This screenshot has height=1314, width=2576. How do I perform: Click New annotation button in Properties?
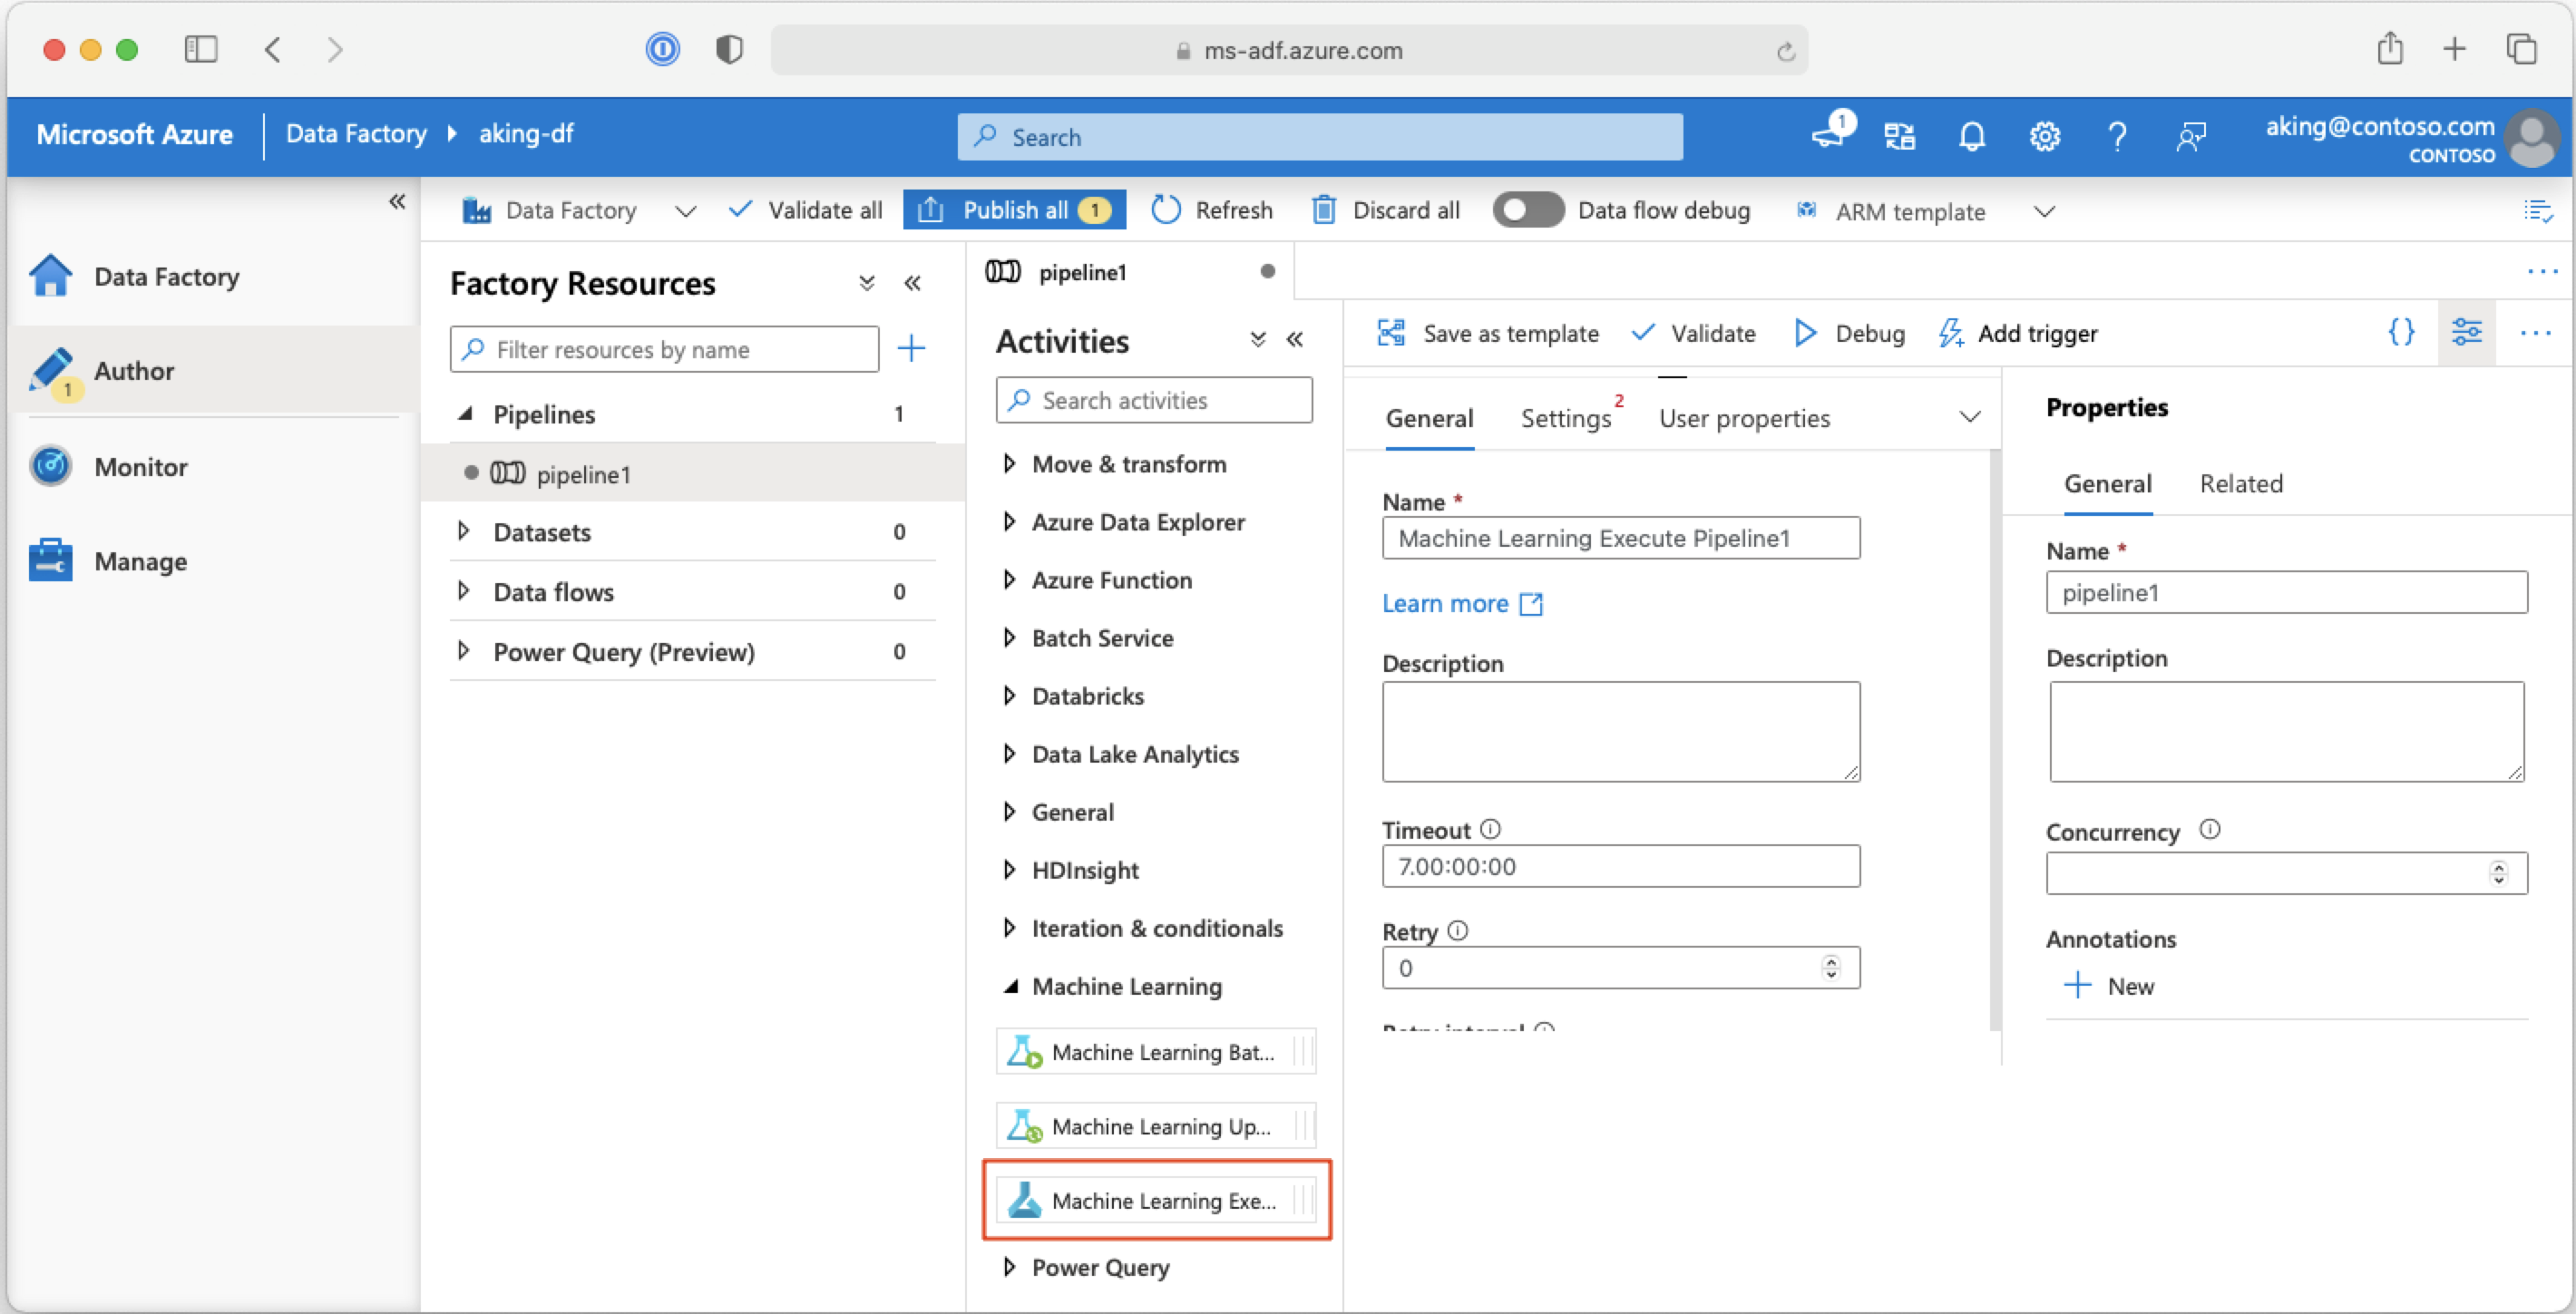pos(2107,984)
